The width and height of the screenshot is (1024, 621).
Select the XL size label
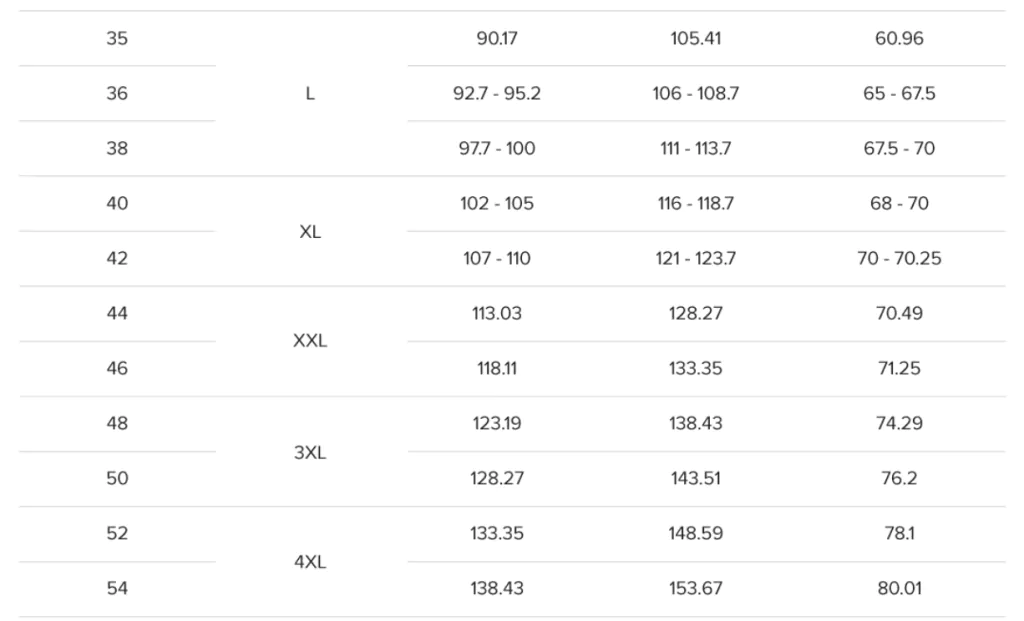pos(310,232)
